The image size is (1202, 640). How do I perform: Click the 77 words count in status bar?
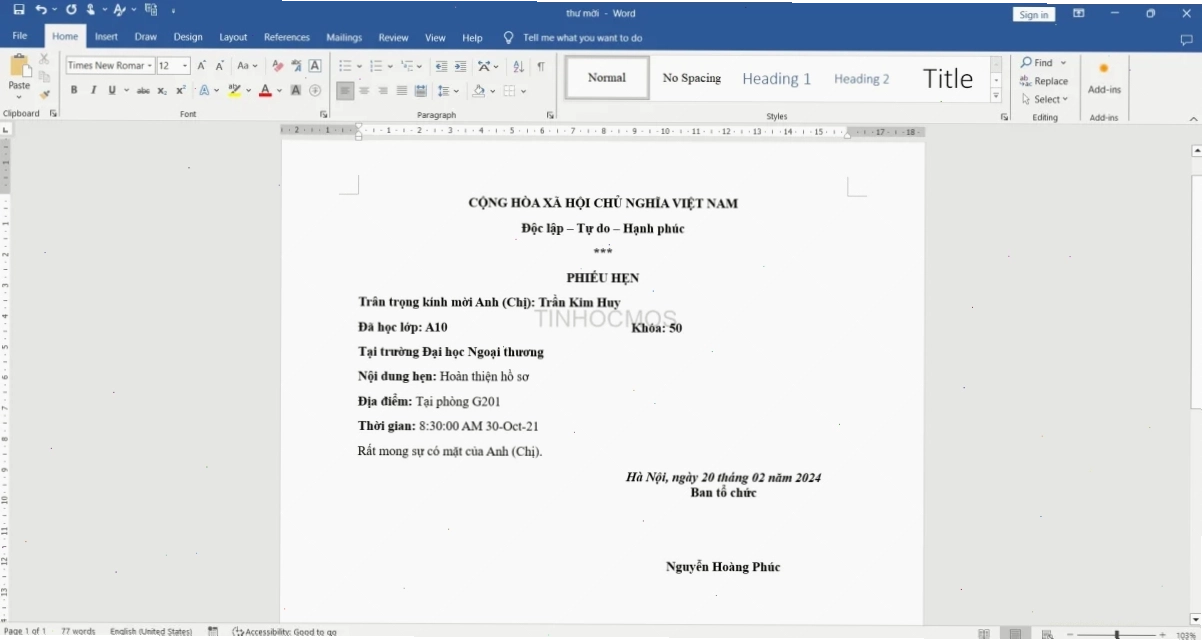78,632
